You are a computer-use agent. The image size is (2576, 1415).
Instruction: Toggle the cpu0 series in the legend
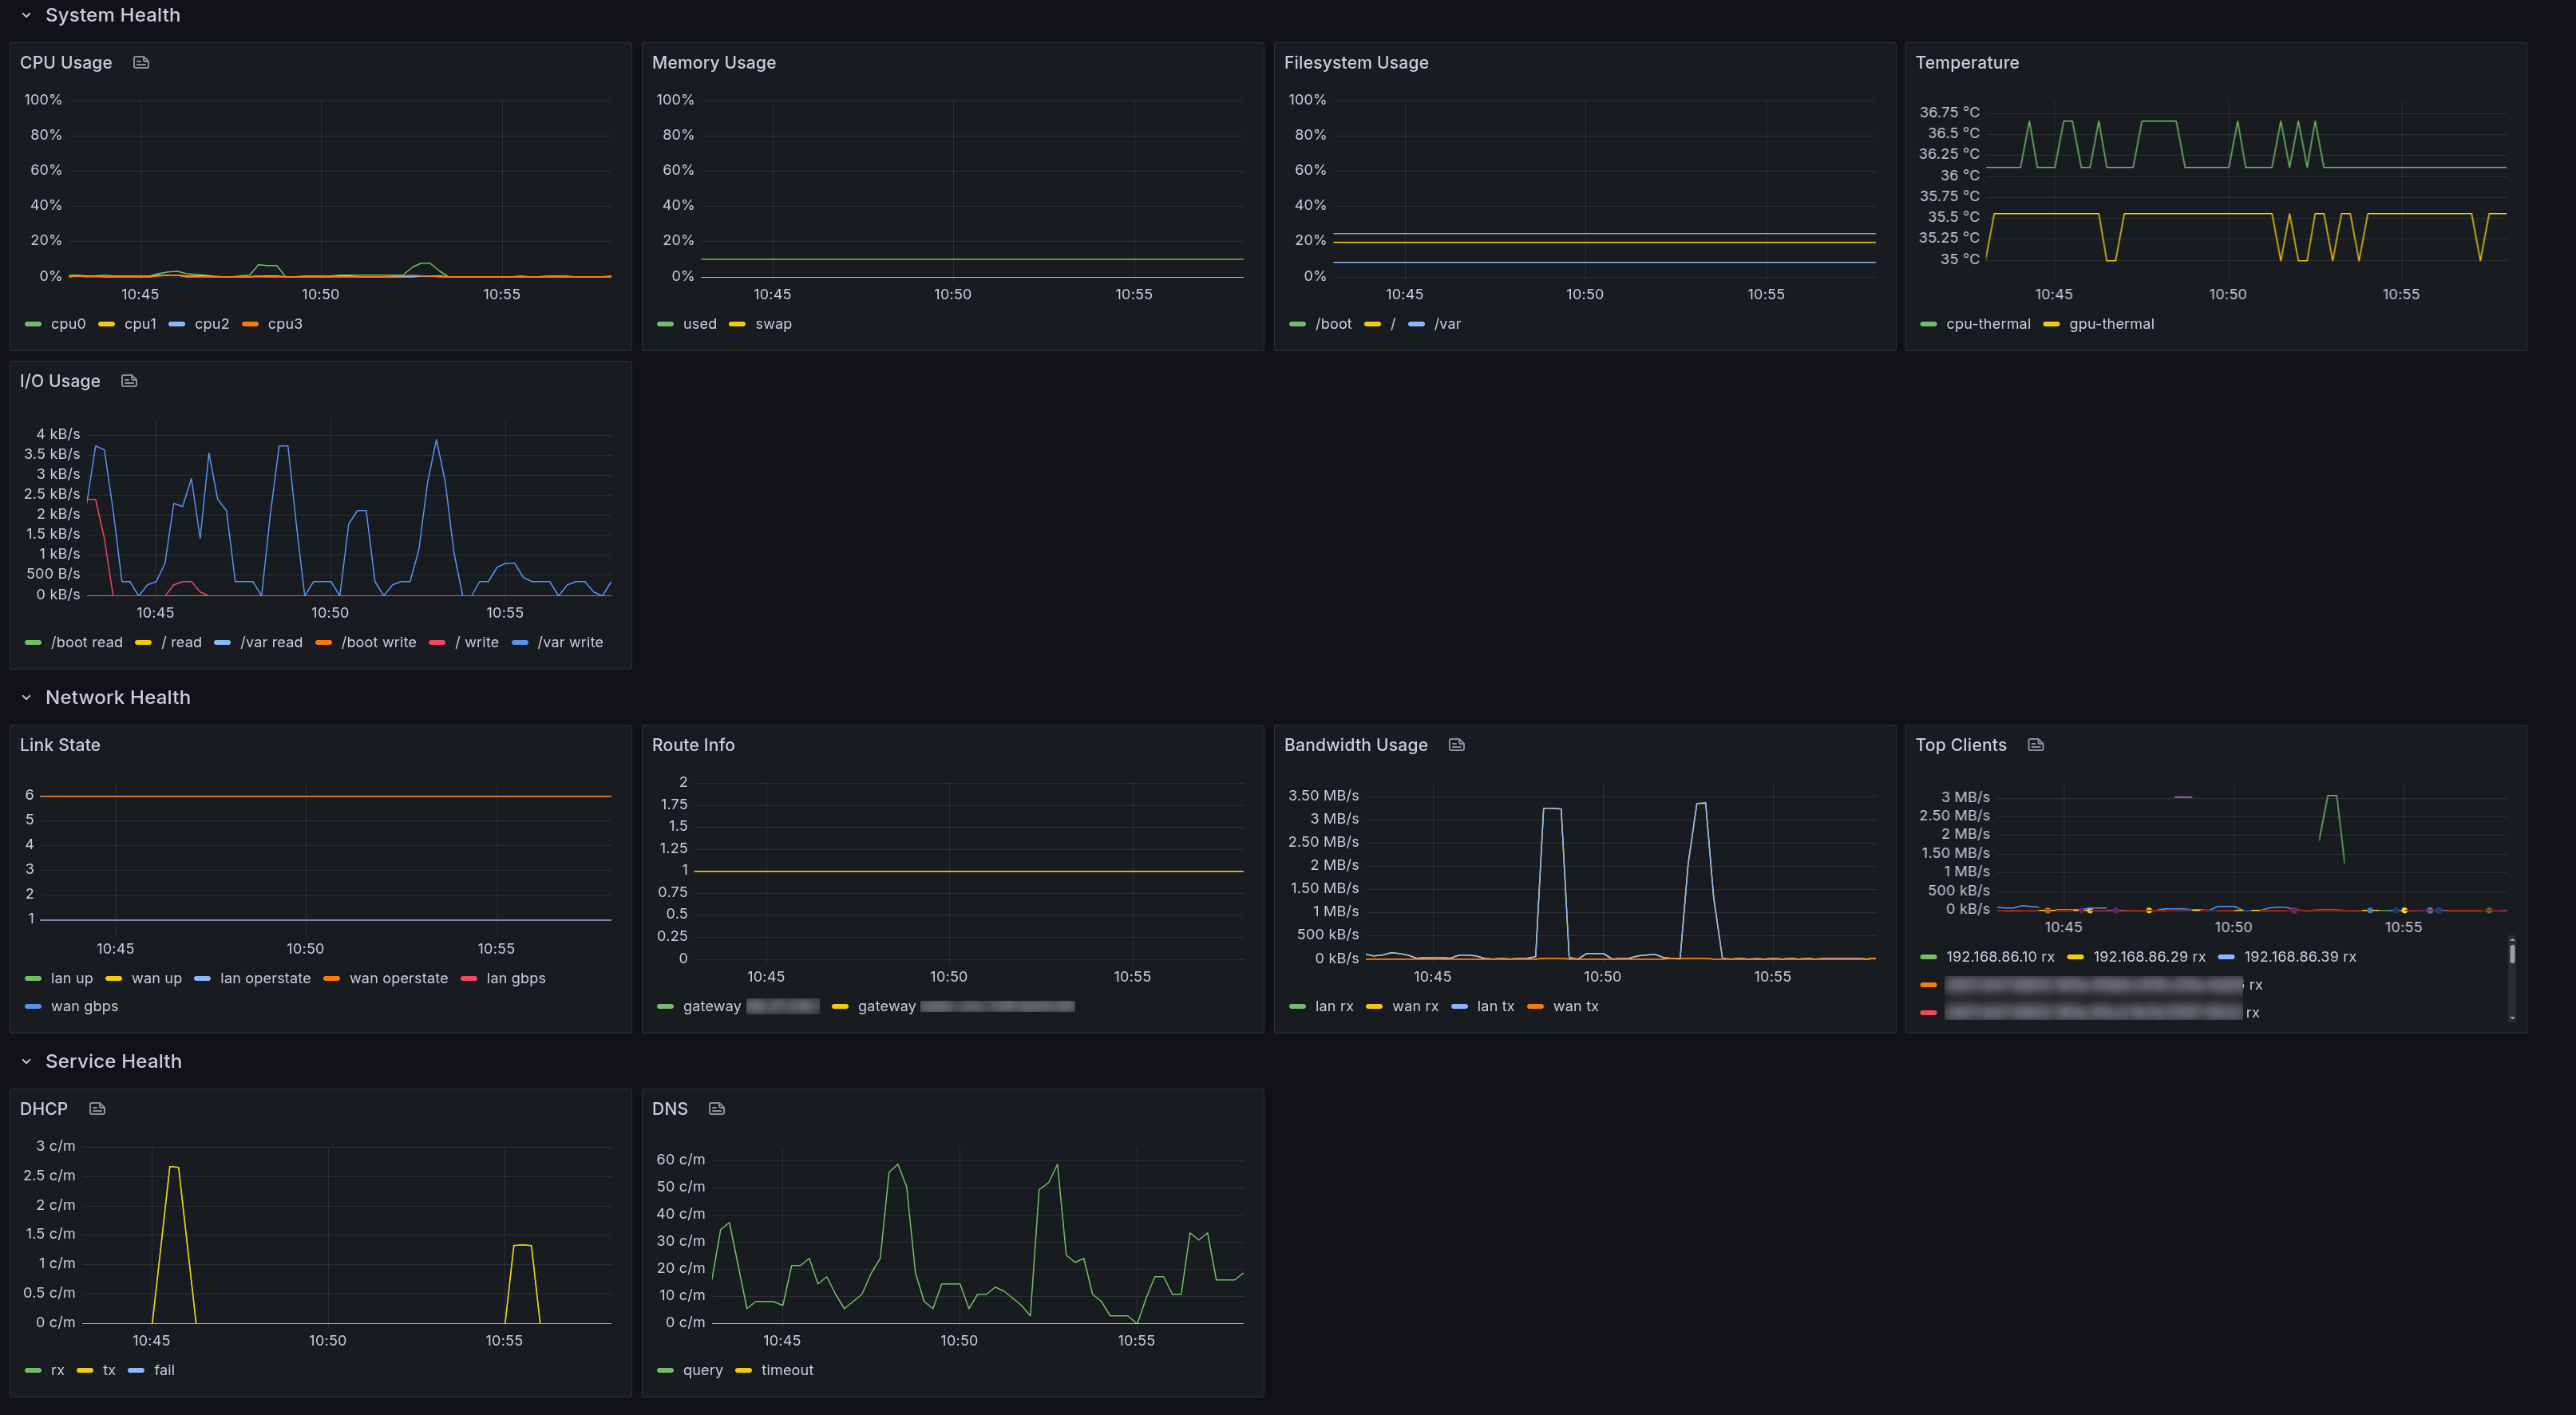click(x=67, y=324)
